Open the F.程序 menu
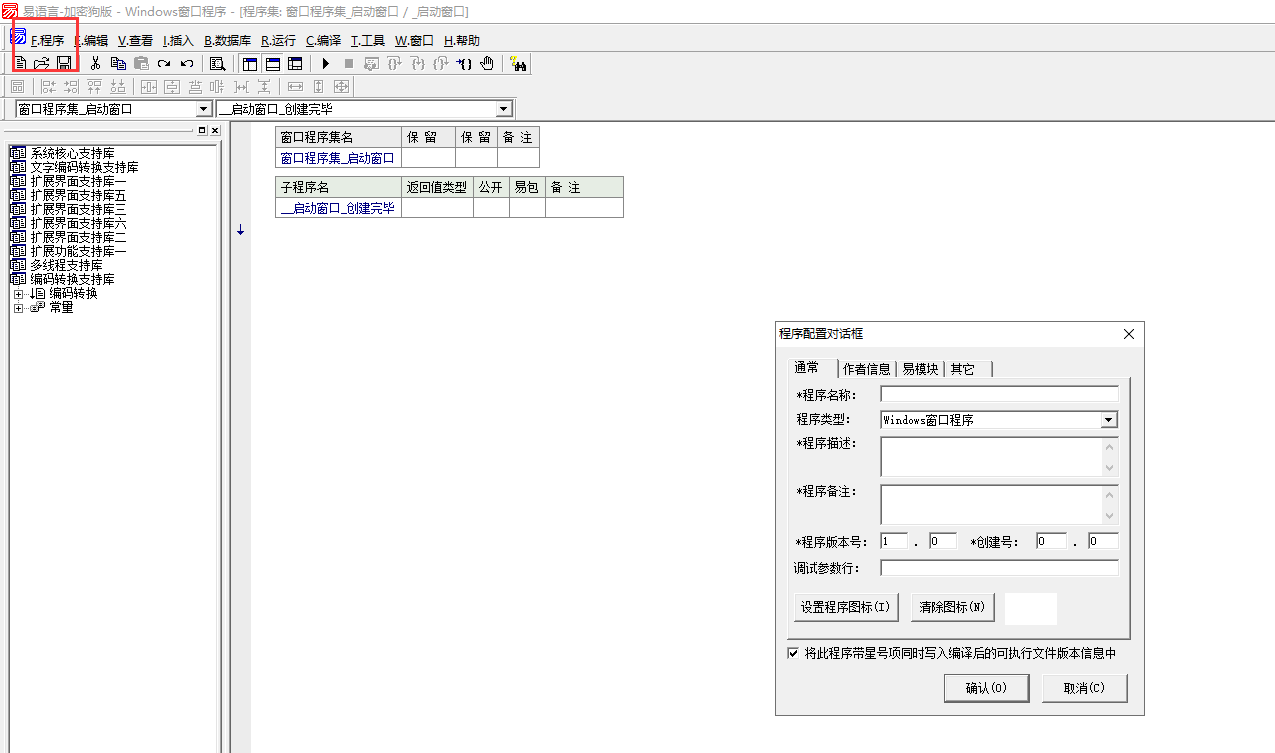The image size is (1275, 753). point(47,41)
